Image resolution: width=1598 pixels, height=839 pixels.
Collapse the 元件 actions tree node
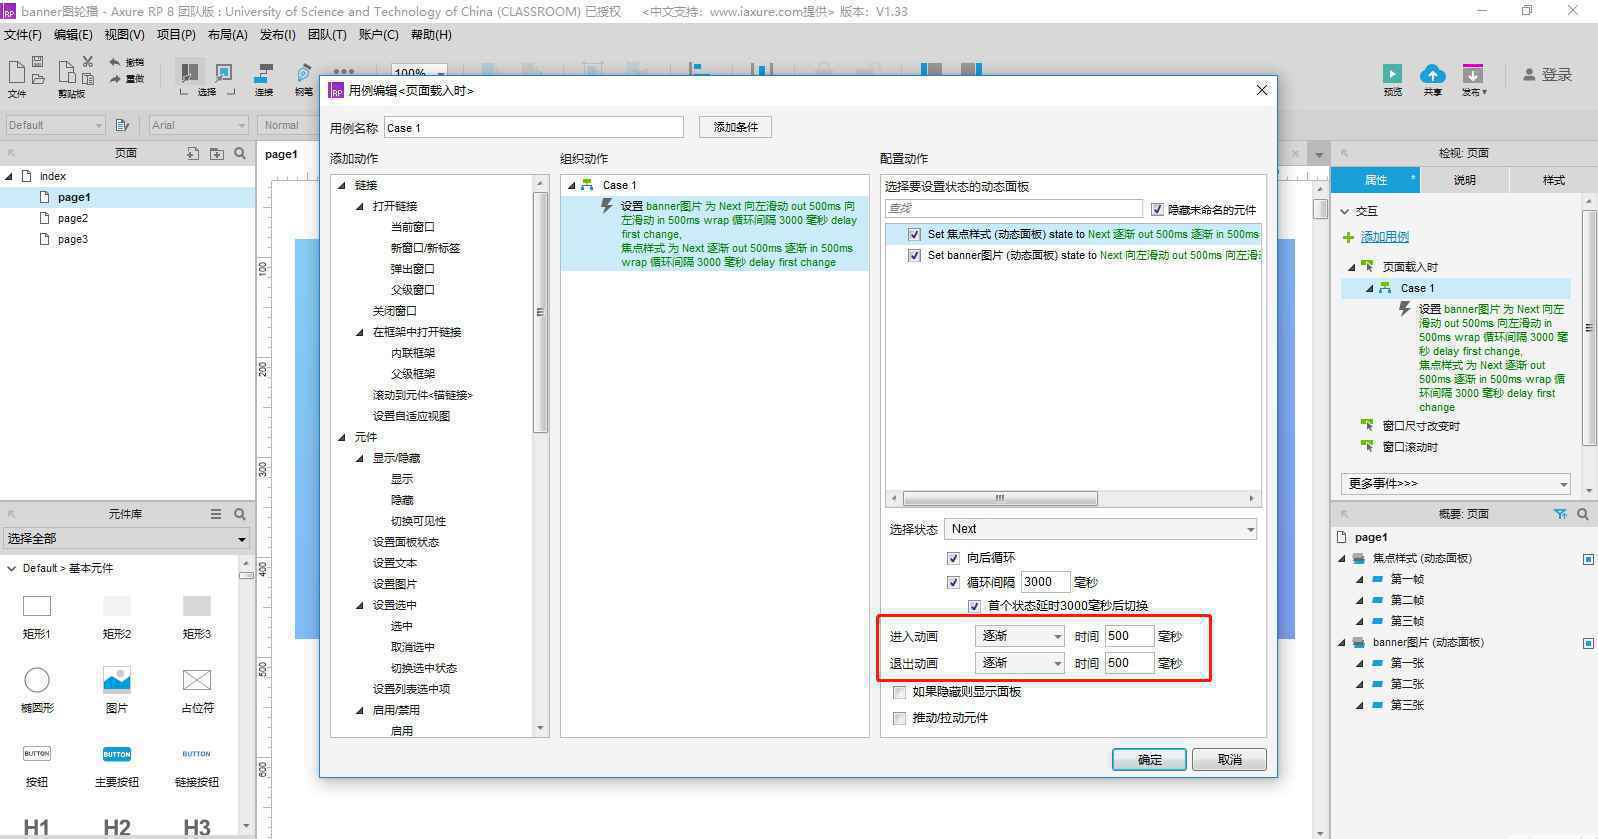coord(342,437)
